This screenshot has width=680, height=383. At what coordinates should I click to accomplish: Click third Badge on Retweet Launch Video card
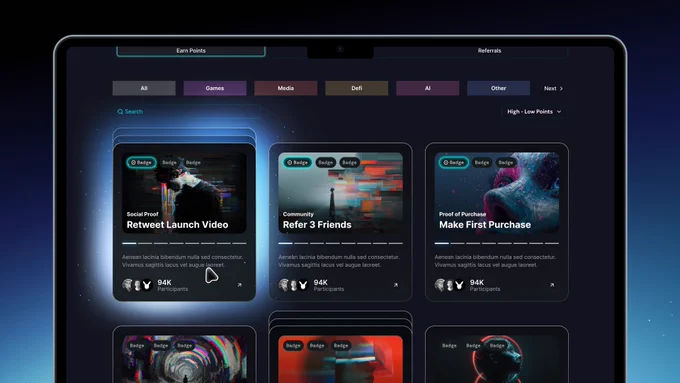coord(193,163)
